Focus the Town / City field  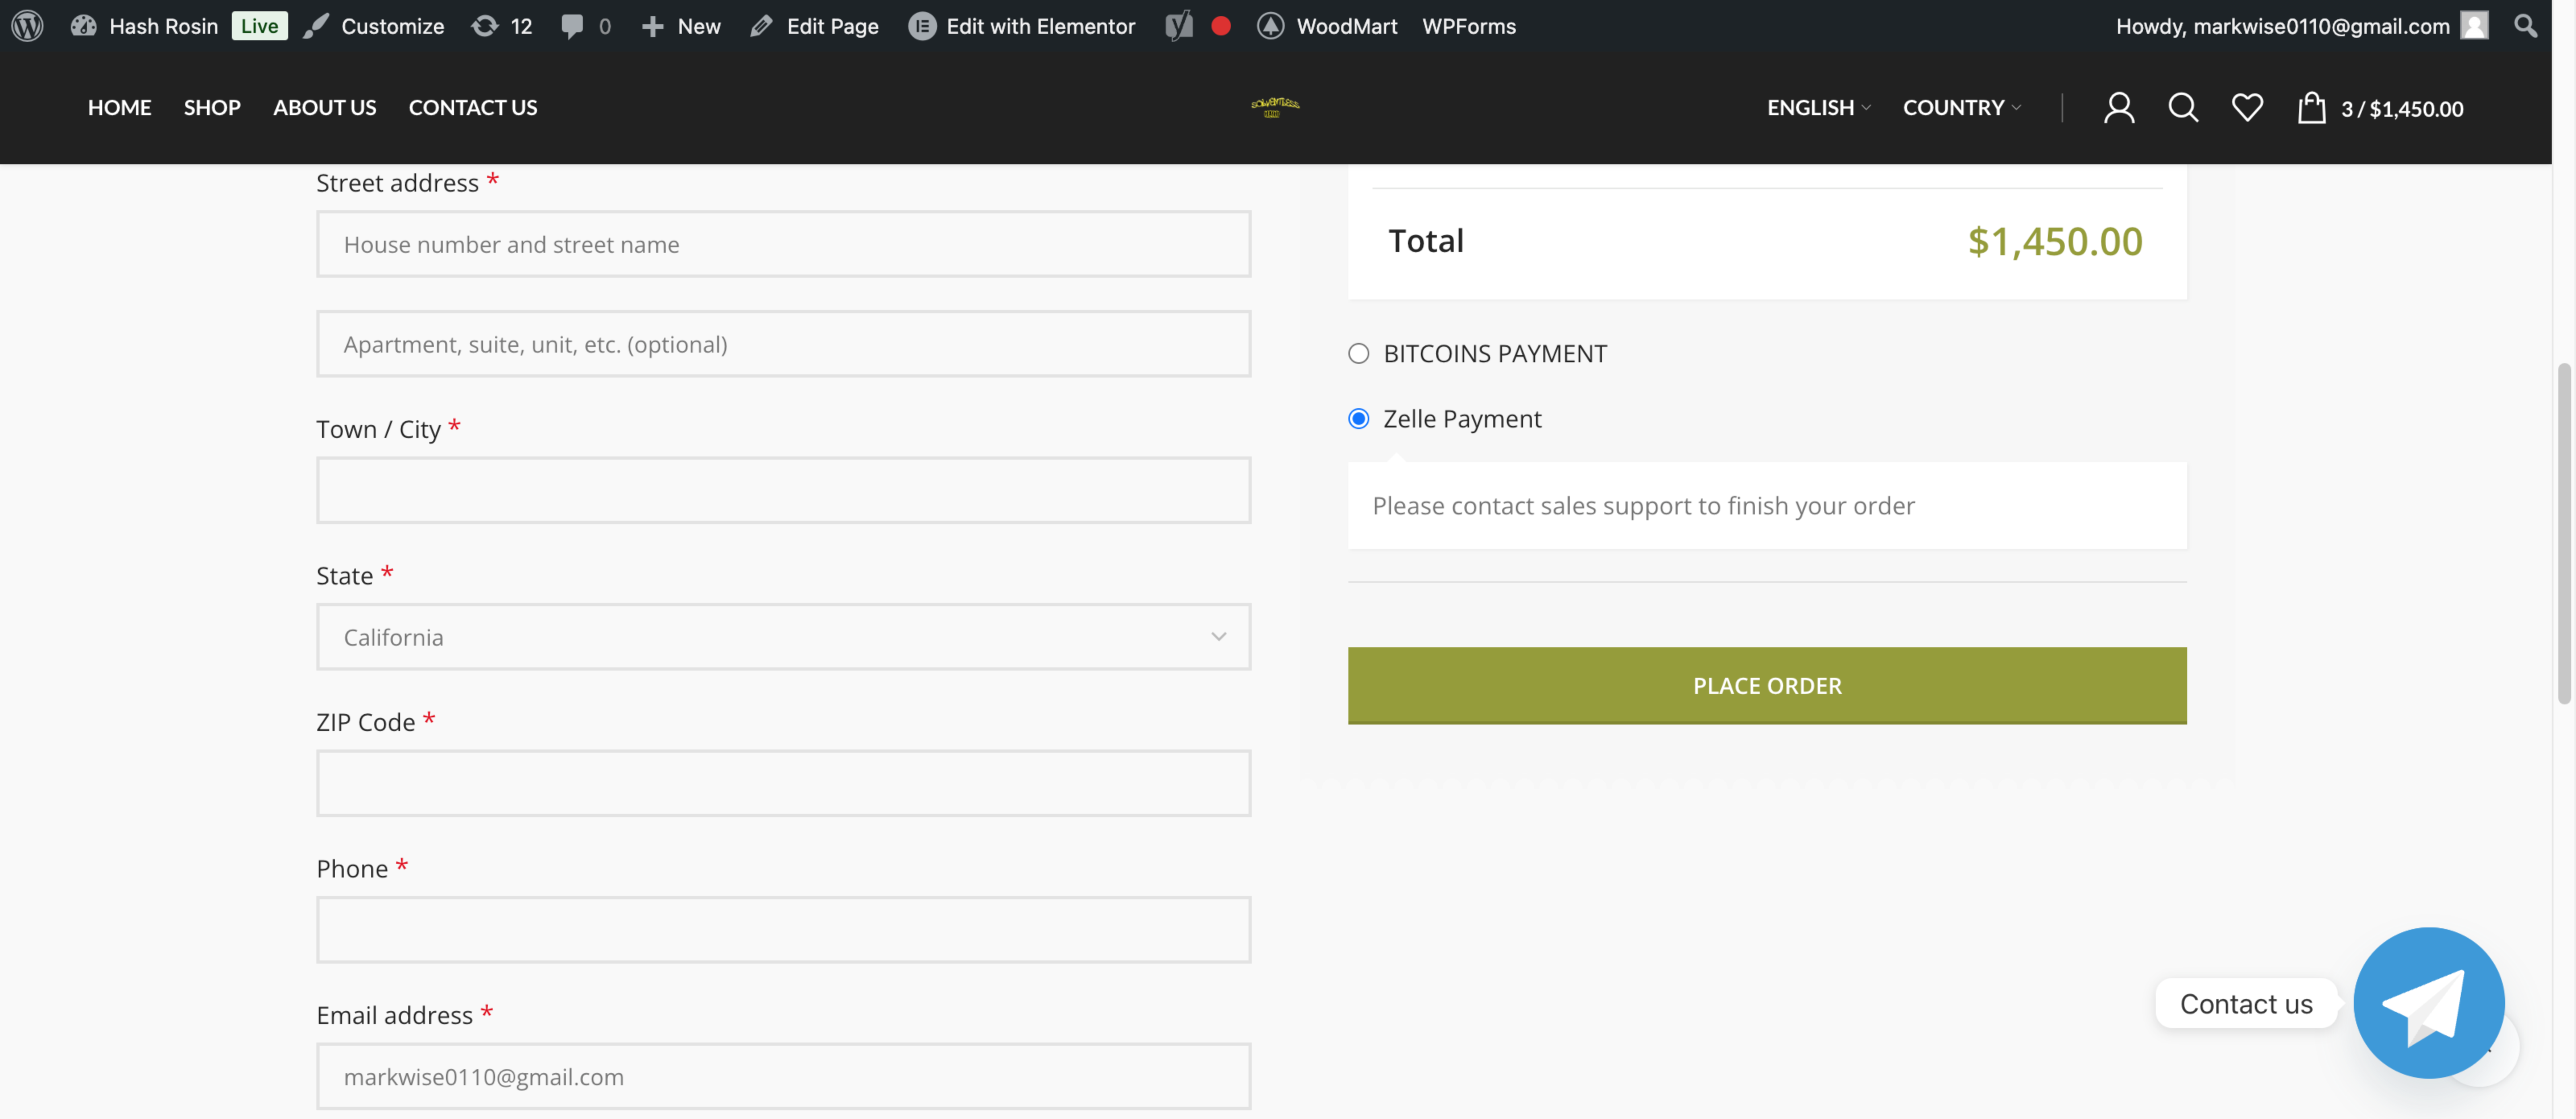click(x=784, y=490)
